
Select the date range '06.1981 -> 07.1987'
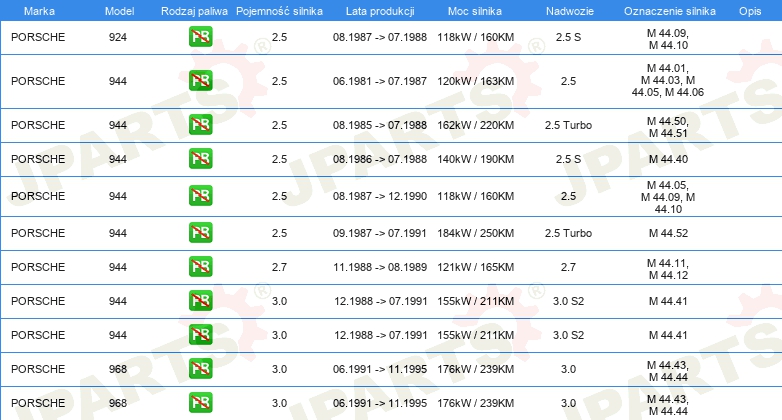point(380,81)
